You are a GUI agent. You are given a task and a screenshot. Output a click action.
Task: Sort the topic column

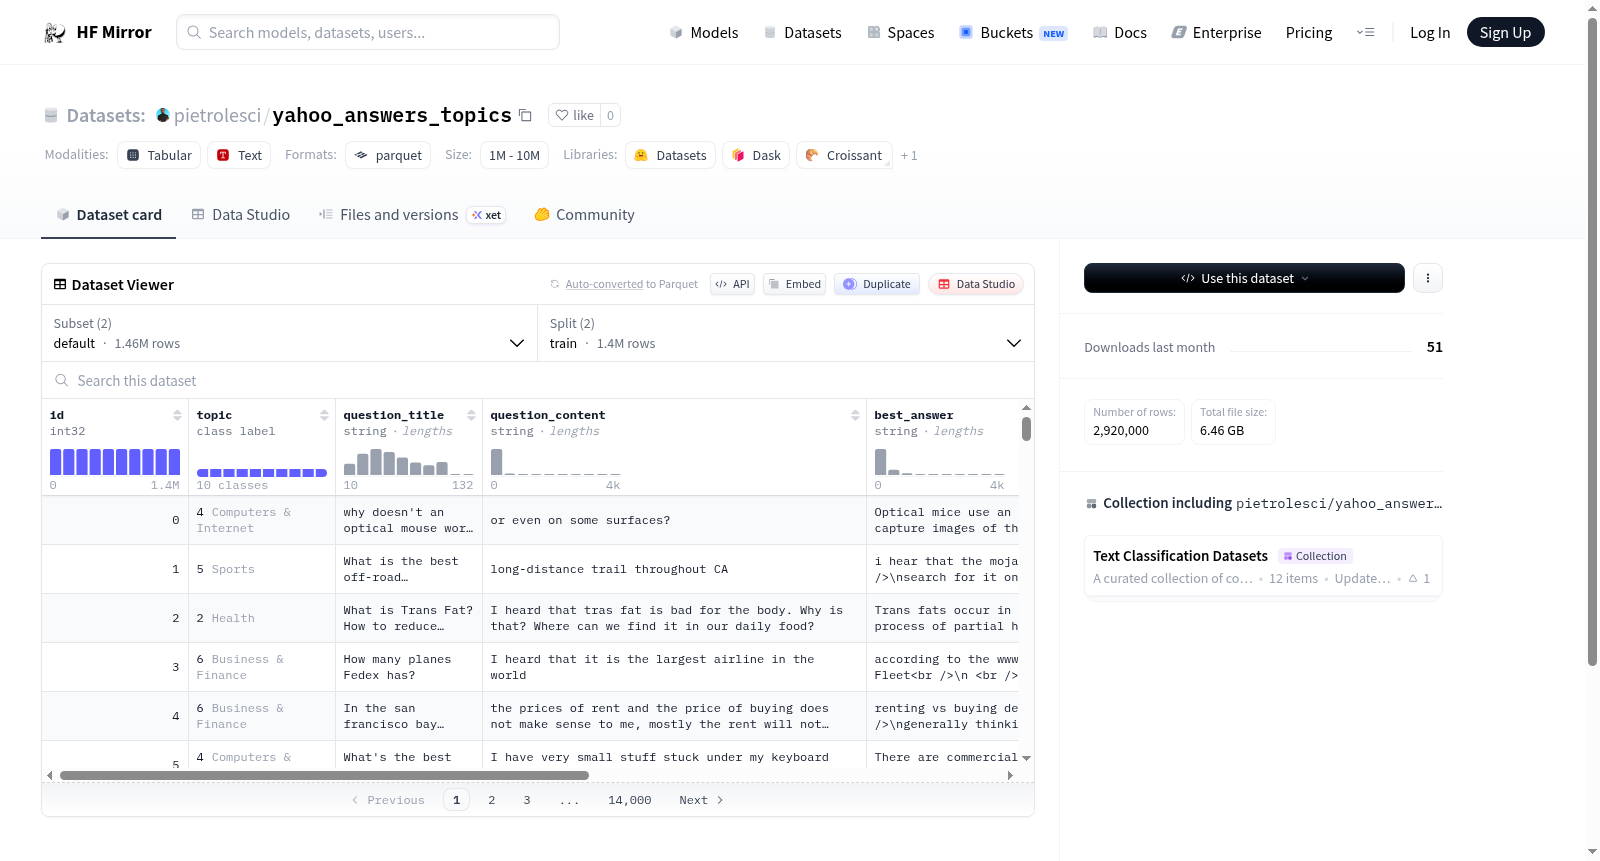tap(324, 415)
